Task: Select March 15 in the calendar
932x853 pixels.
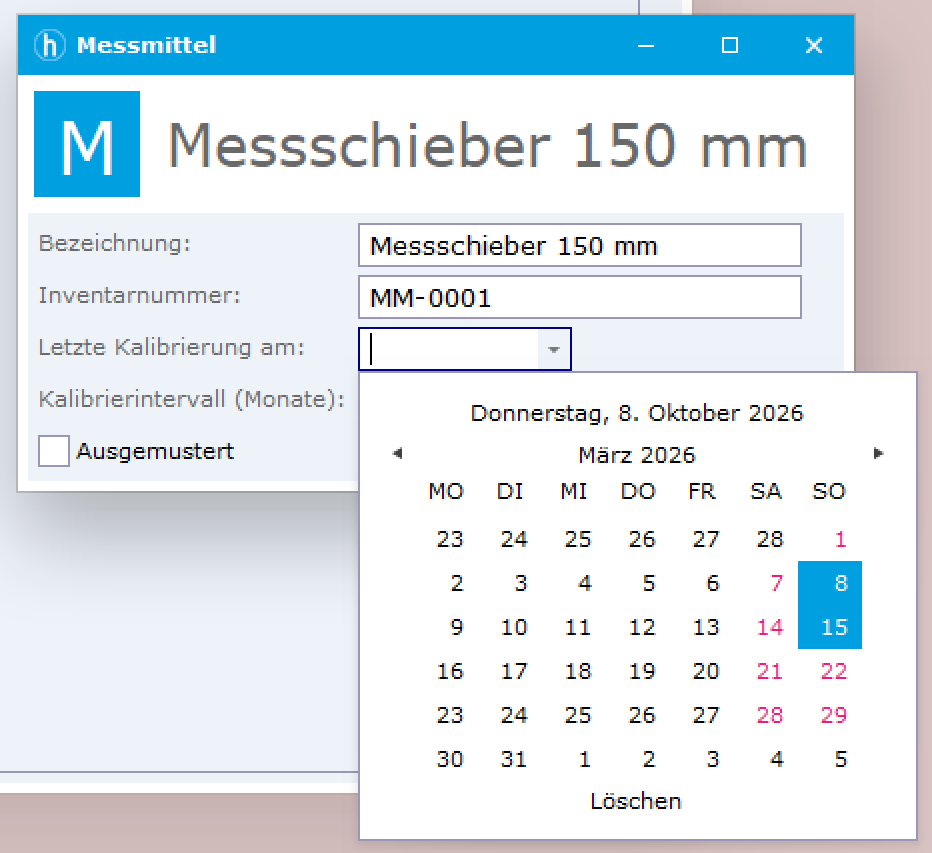Action: [830, 627]
